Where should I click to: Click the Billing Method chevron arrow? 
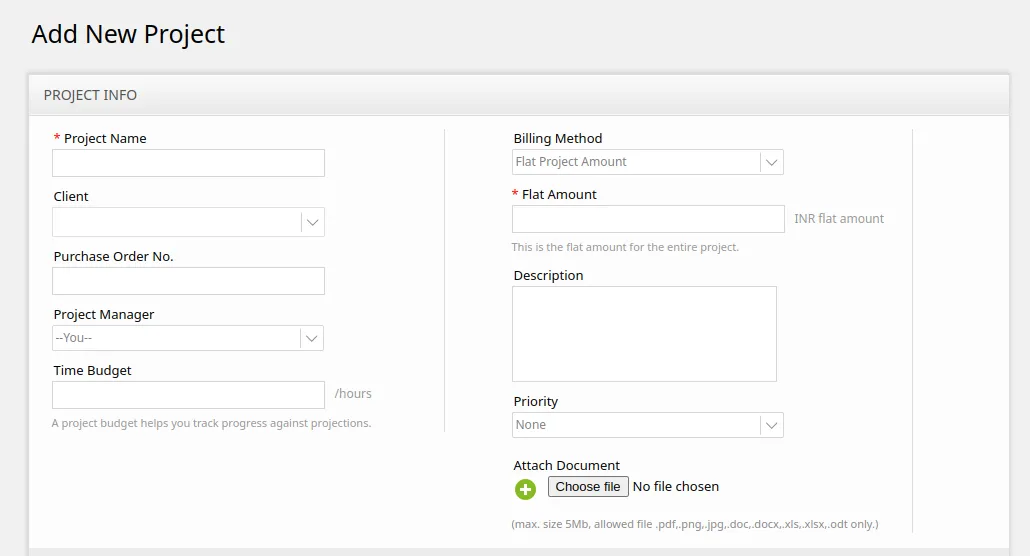tap(771, 162)
